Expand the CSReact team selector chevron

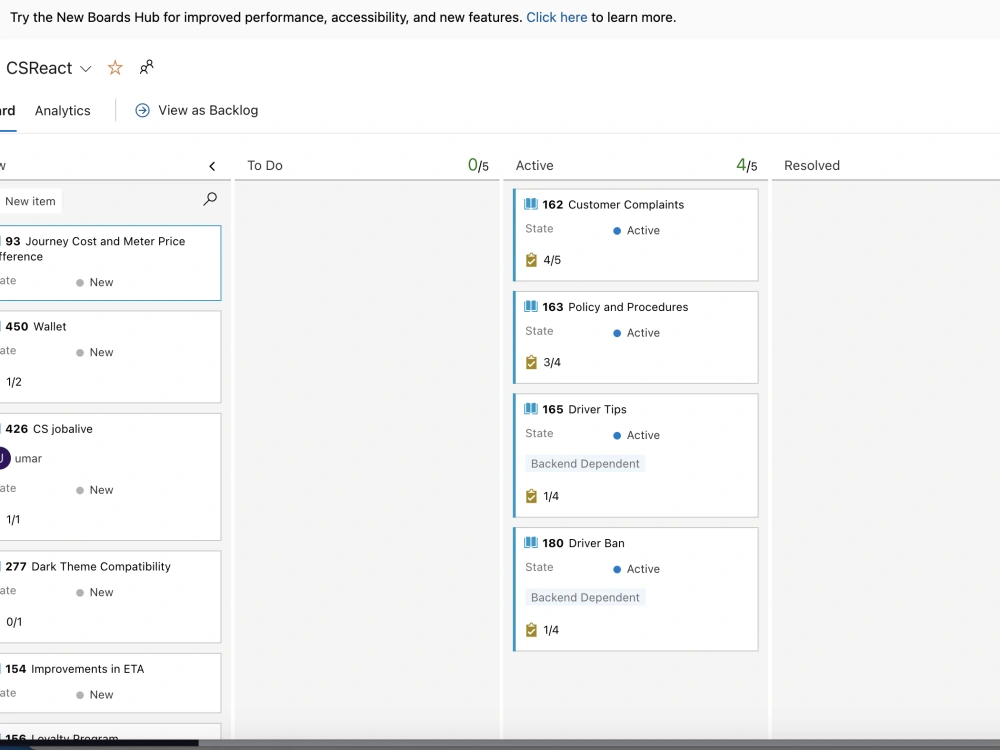(x=85, y=69)
